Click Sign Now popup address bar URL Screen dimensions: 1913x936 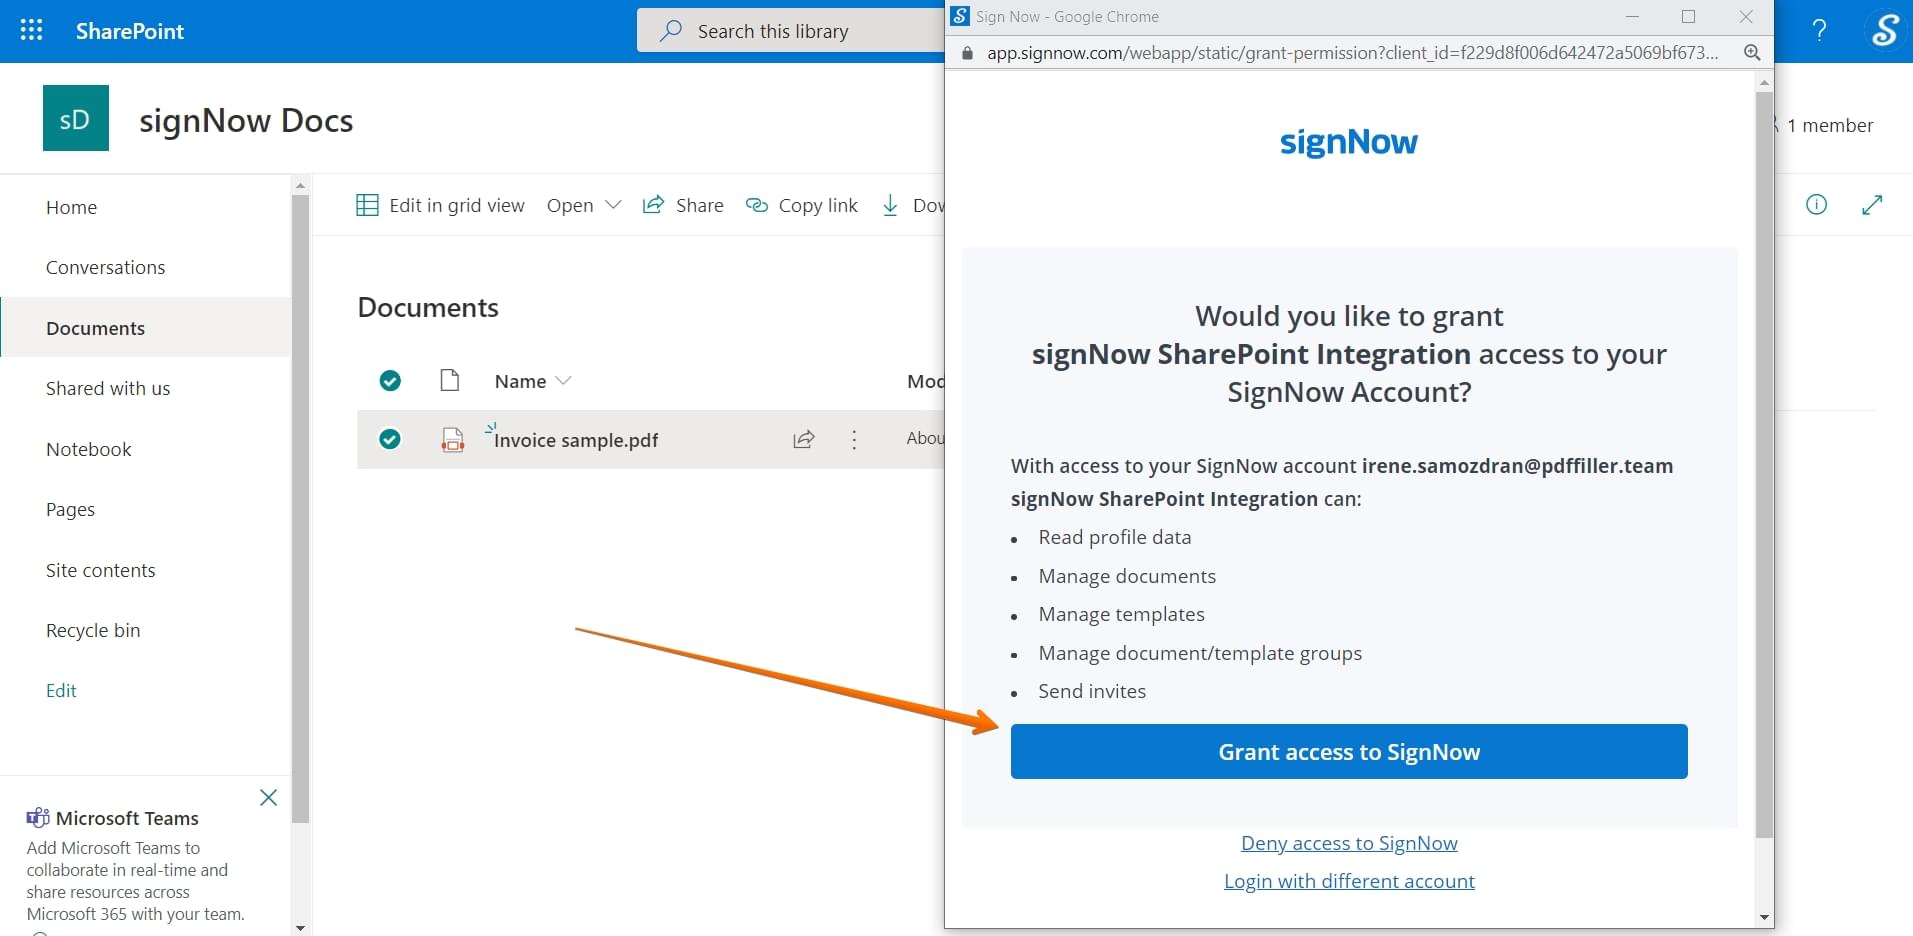coord(1352,53)
